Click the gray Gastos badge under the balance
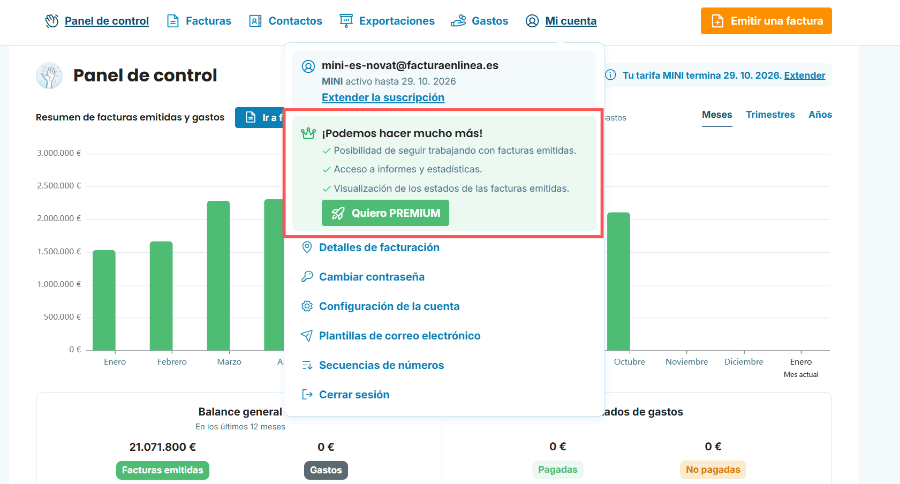This screenshot has height=484, width=900. pos(326,470)
